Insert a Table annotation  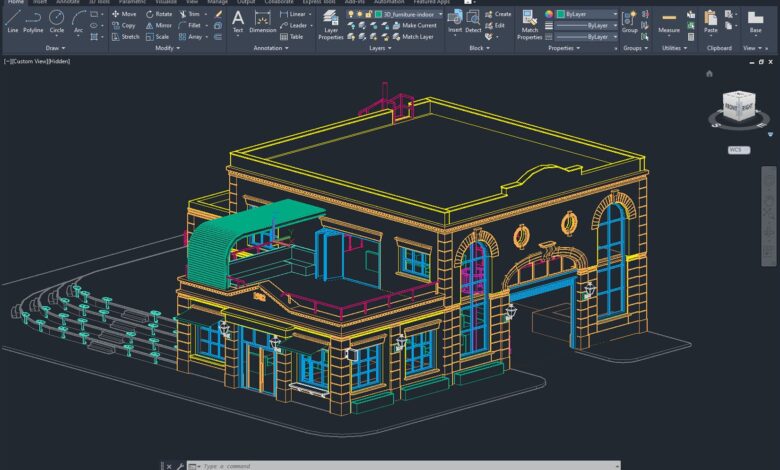[292, 37]
